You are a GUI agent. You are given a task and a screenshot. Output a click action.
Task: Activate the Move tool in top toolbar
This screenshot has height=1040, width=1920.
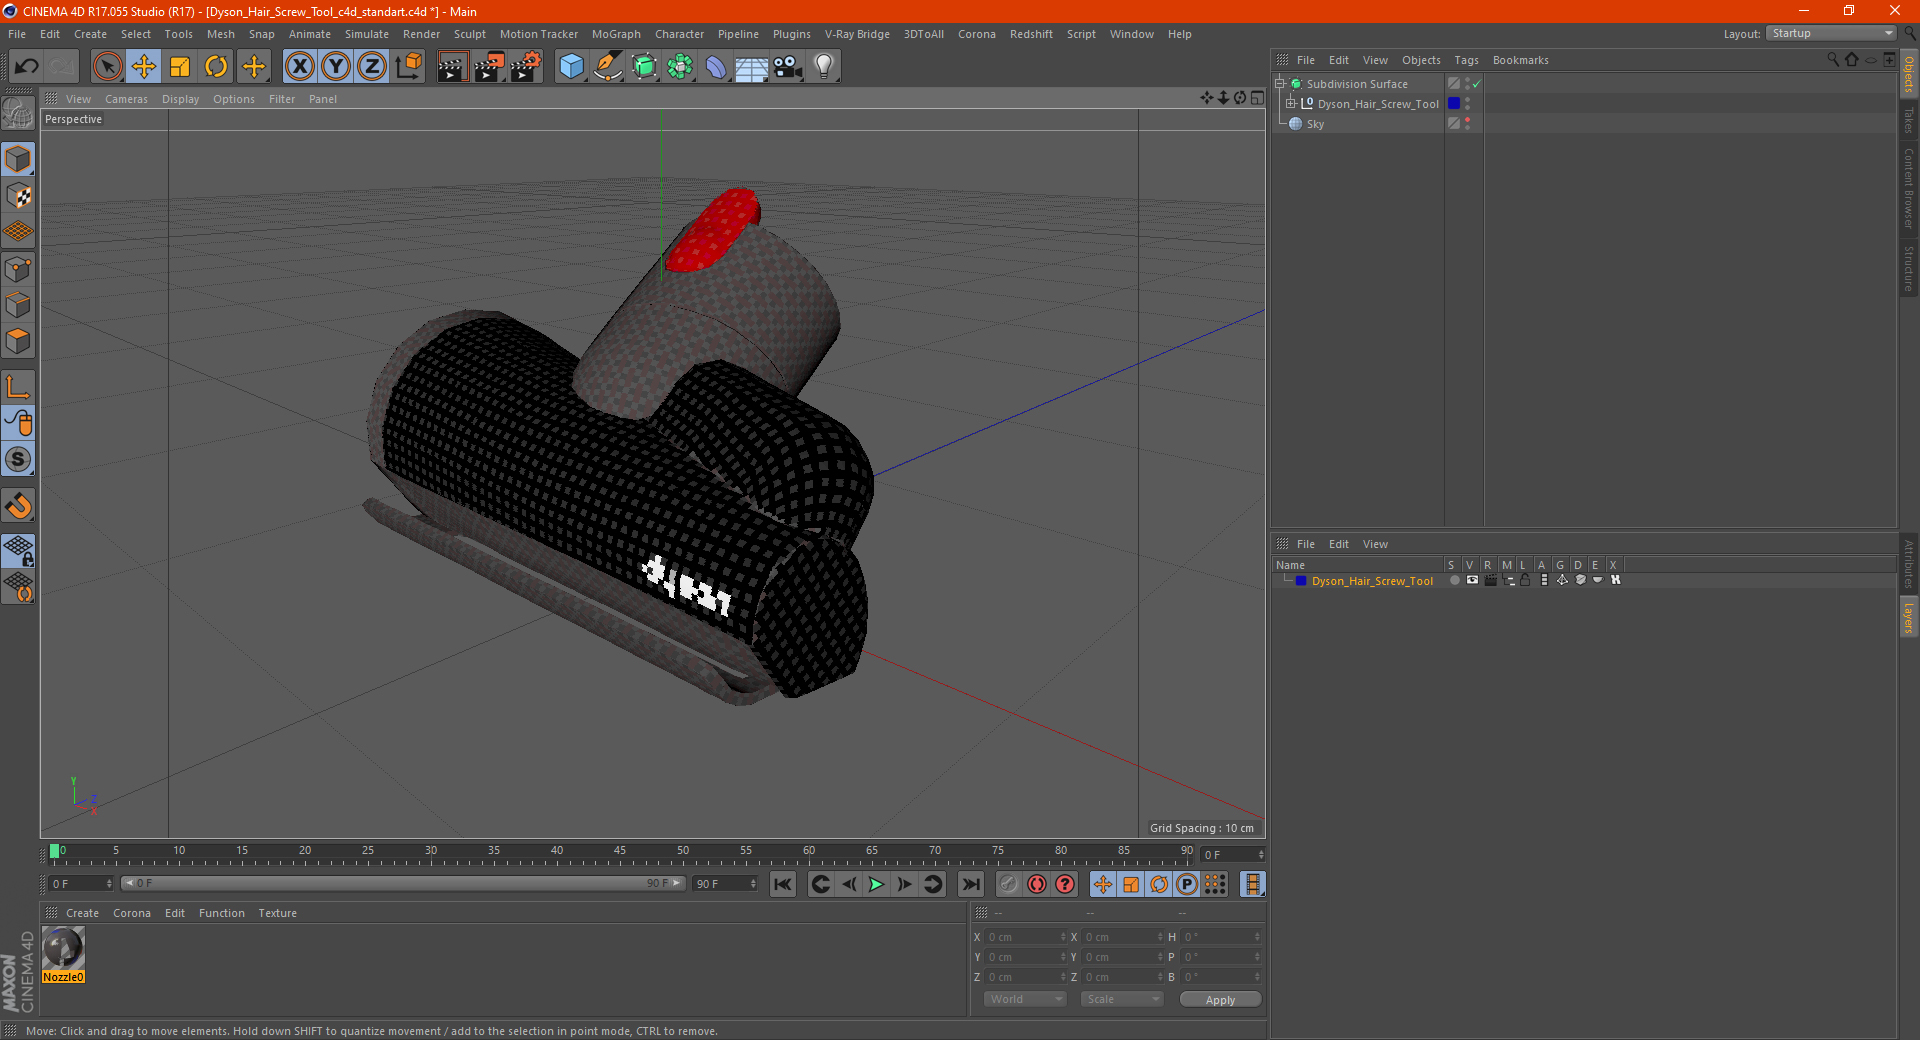144,67
